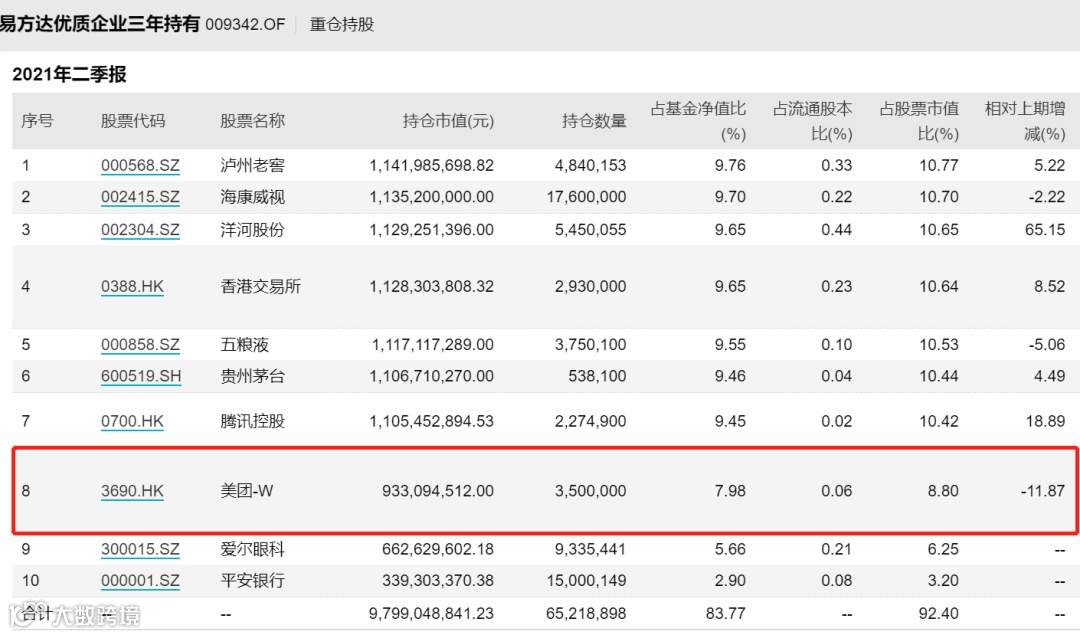Select stock name 泸州老窖
The image size is (1080, 635).
click(x=252, y=165)
